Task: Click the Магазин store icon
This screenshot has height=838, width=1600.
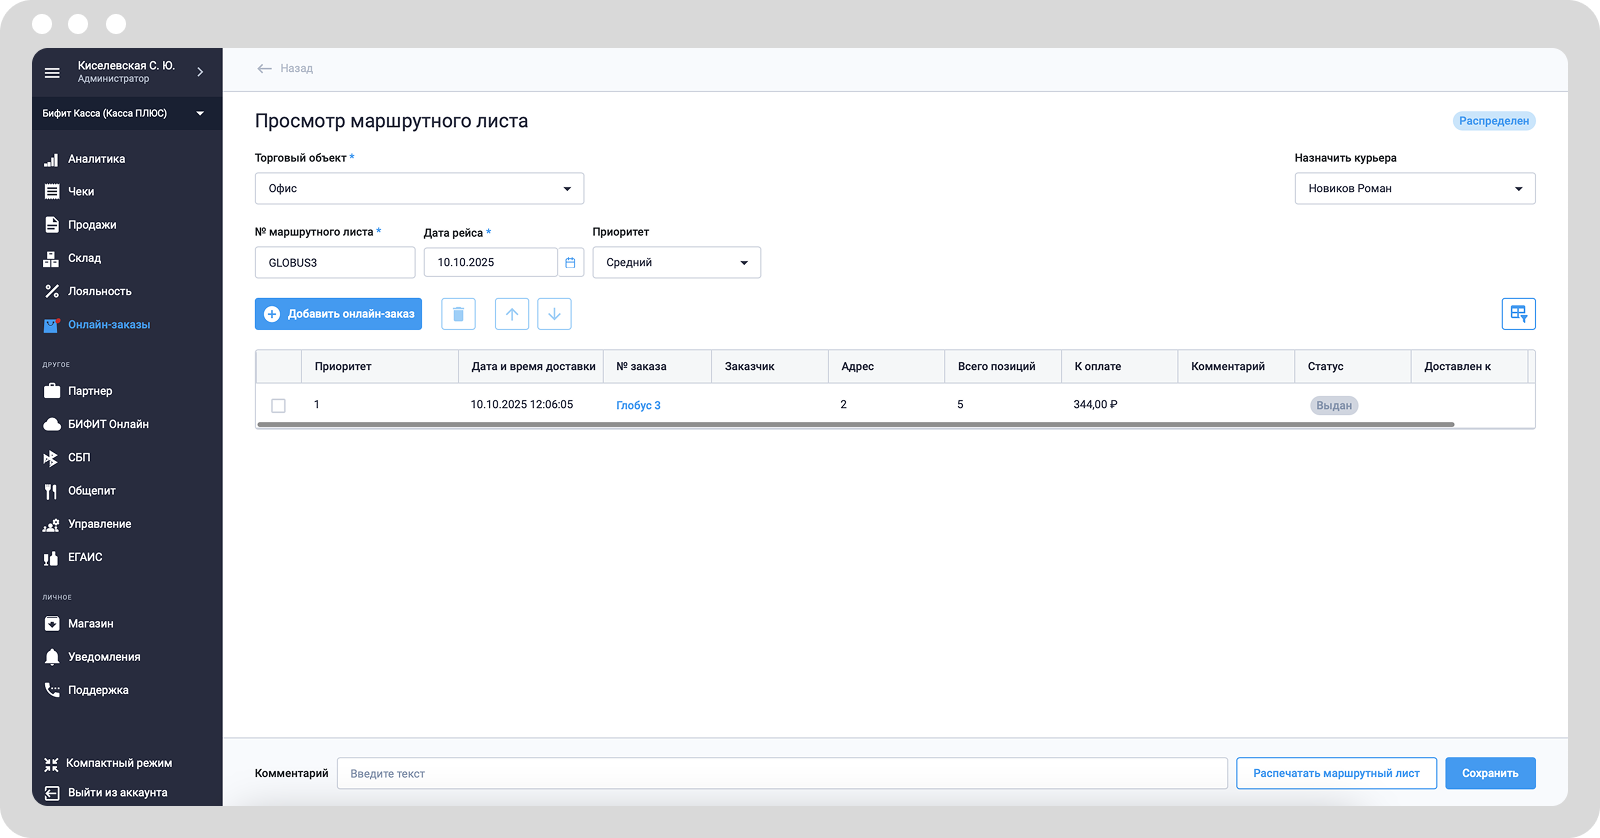Action: click(x=51, y=624)
